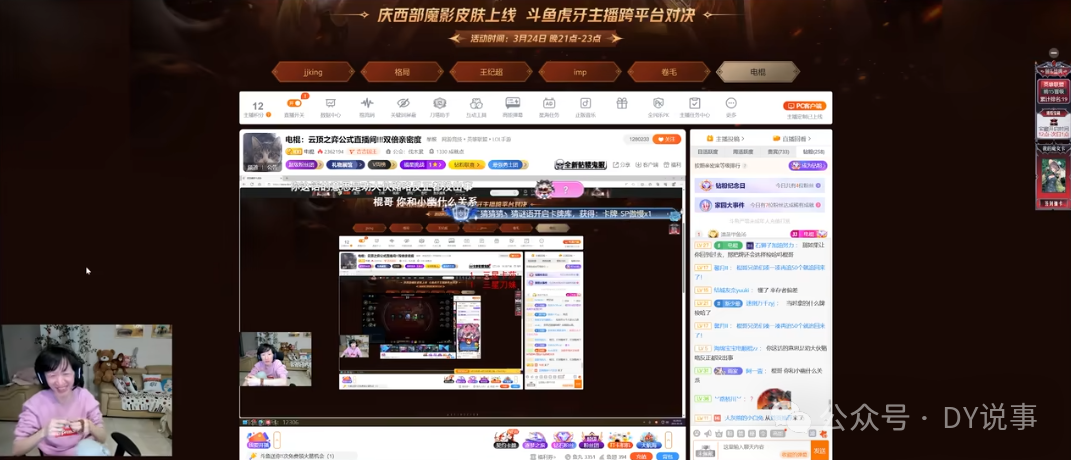This screenshot has height=460, width=1071.
Task: Toggle the 直播开关 live switch
Action: click(294, 103)
